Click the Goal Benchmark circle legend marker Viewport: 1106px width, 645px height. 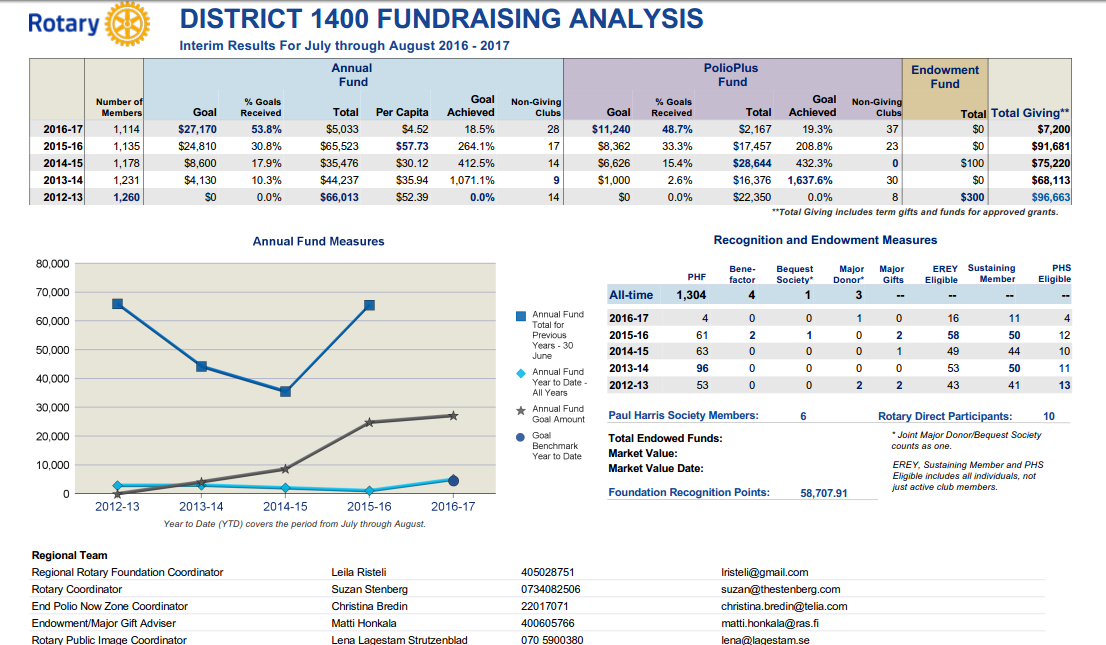pyautogui.click(x=521, y=438)
